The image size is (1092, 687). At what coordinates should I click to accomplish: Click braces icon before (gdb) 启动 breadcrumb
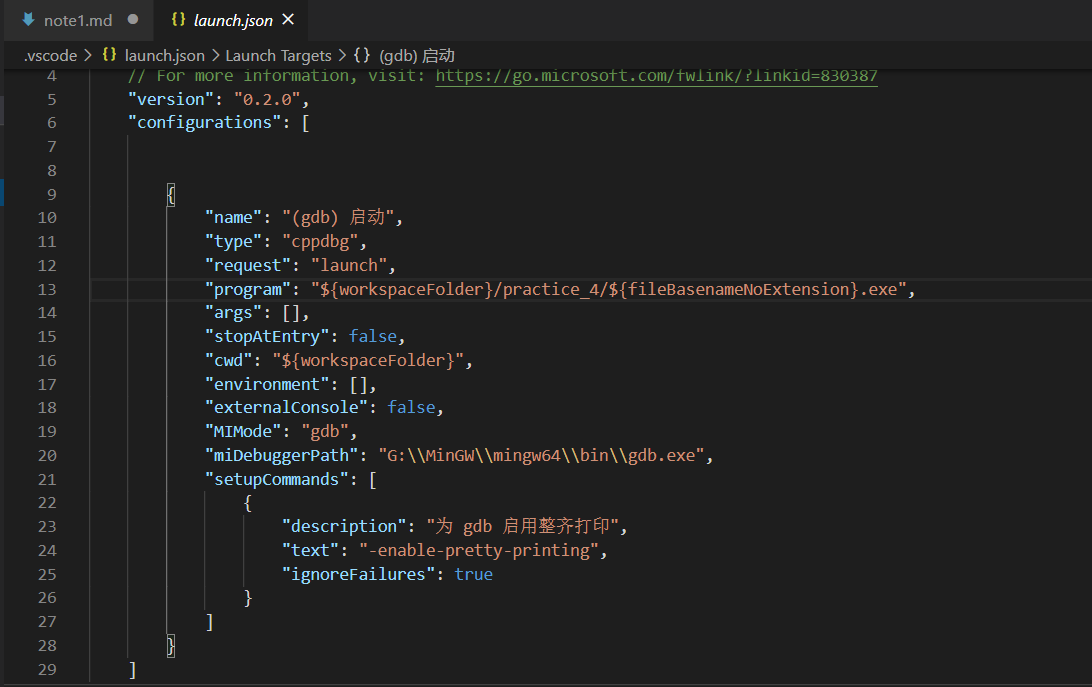coord(361,55)
